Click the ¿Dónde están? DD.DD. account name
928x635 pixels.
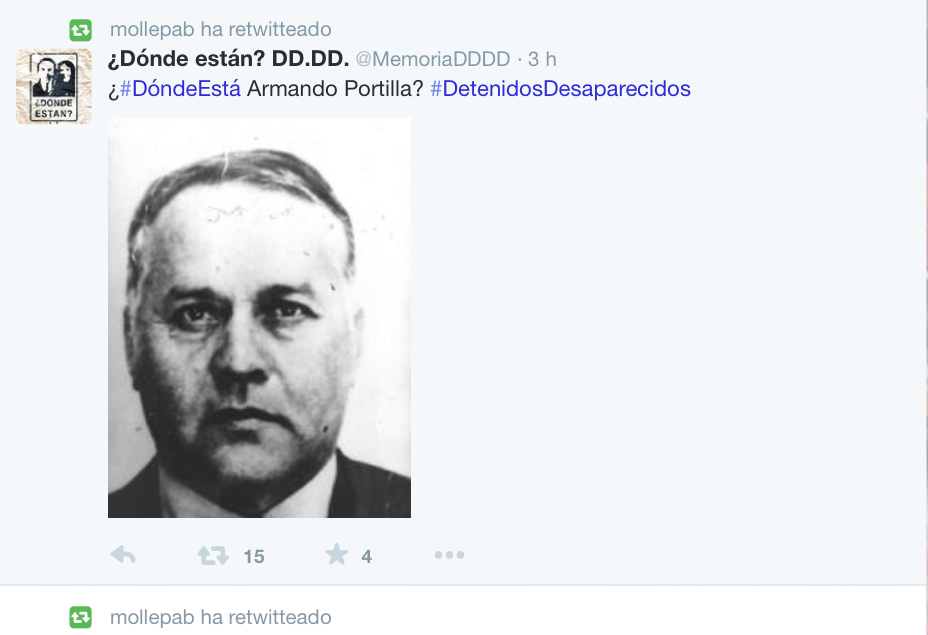[x=228, y=59]
